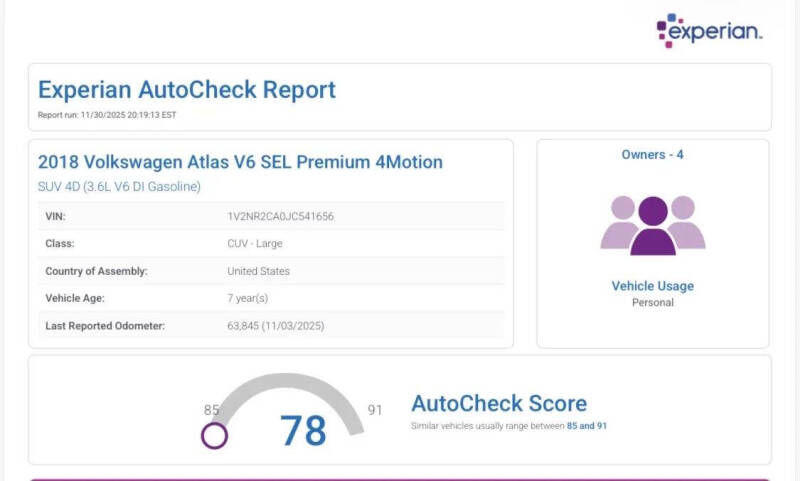The height and width of the screenshot is (481, 800).
Task: Click the 7 year(s) value
Action: [x=247, y=298]
